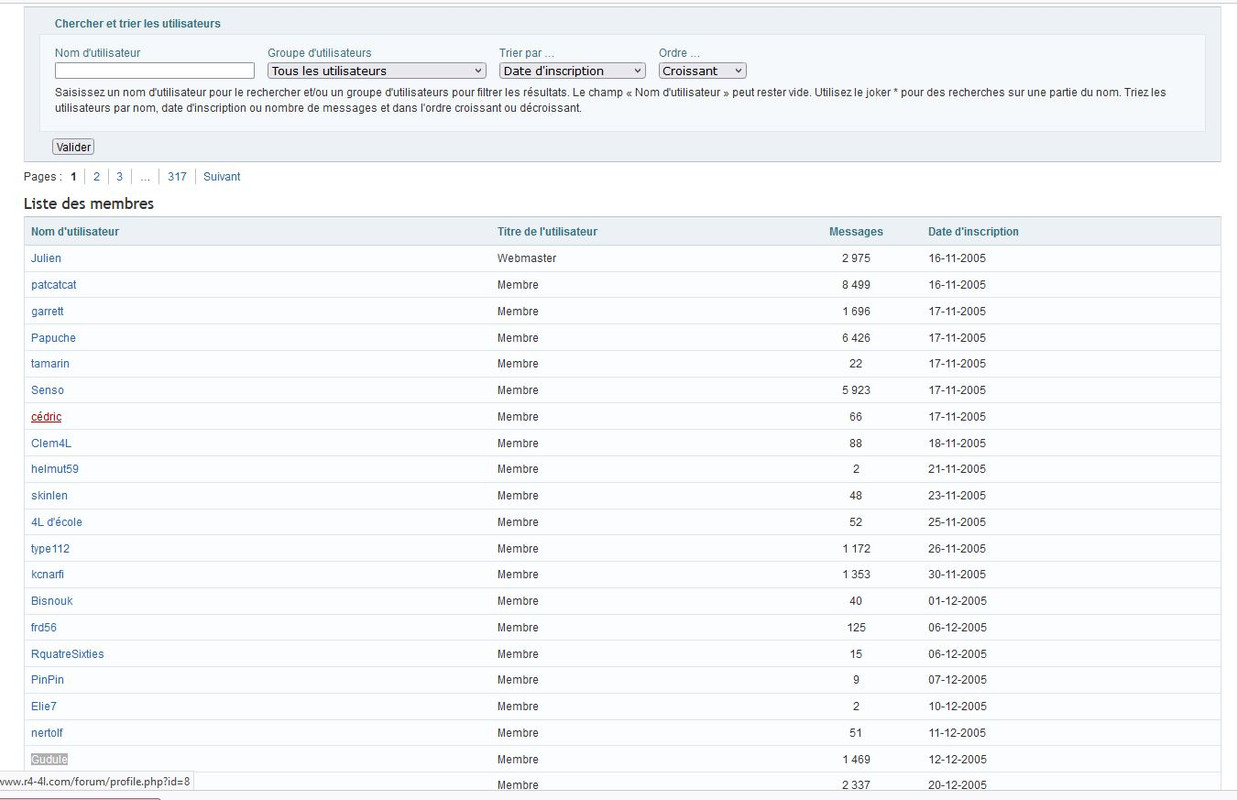Go to page 3 of members
This screenshot has height=800, width=1237.
(119, 176)
